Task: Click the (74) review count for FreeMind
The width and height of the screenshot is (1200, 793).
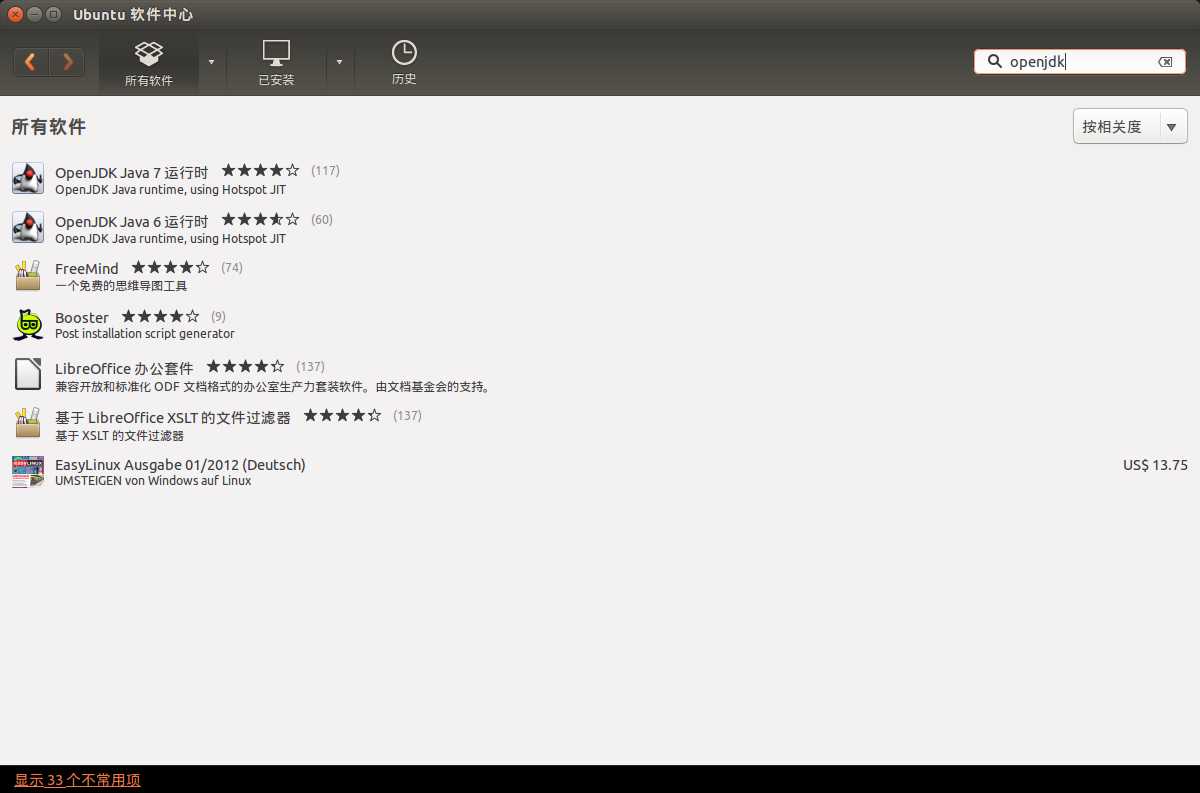Action: (232, 268)
